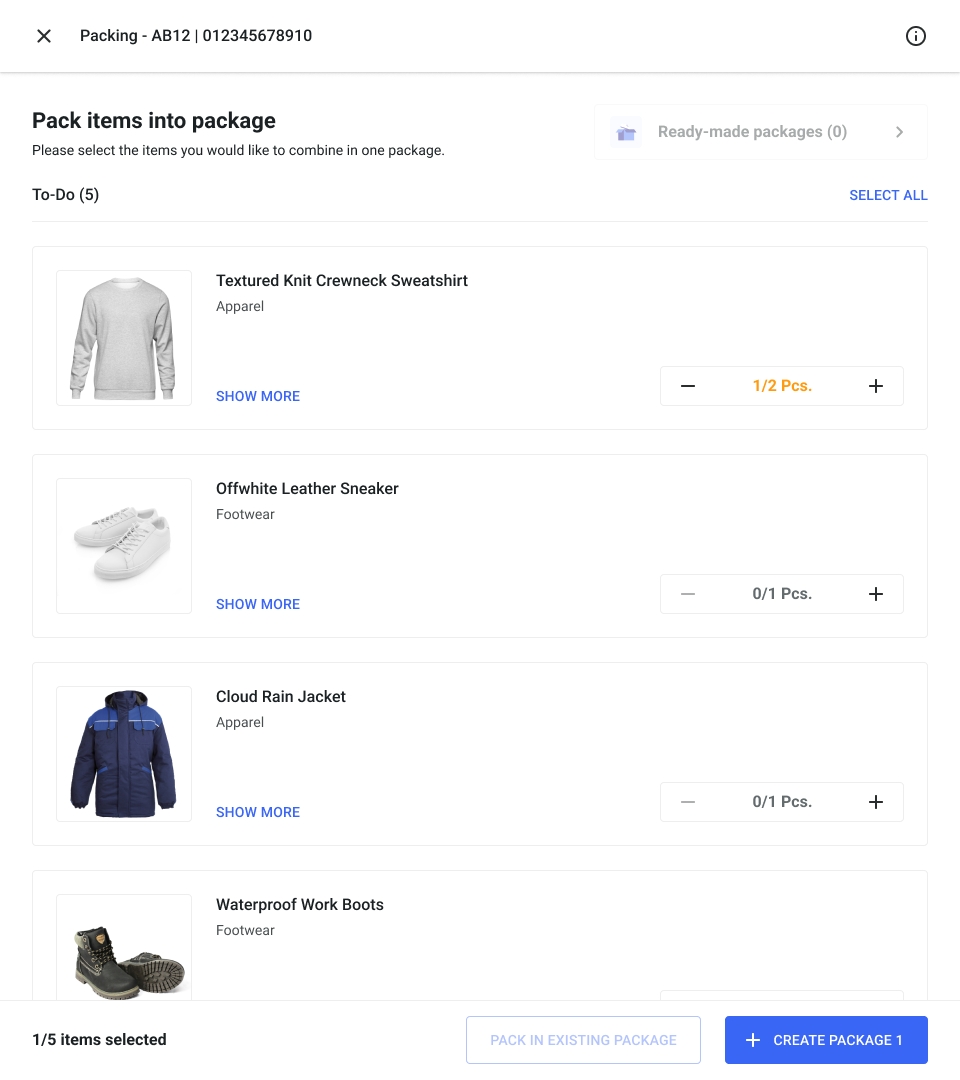Increase Textured Knit Sweatshirt quantity

876,386
